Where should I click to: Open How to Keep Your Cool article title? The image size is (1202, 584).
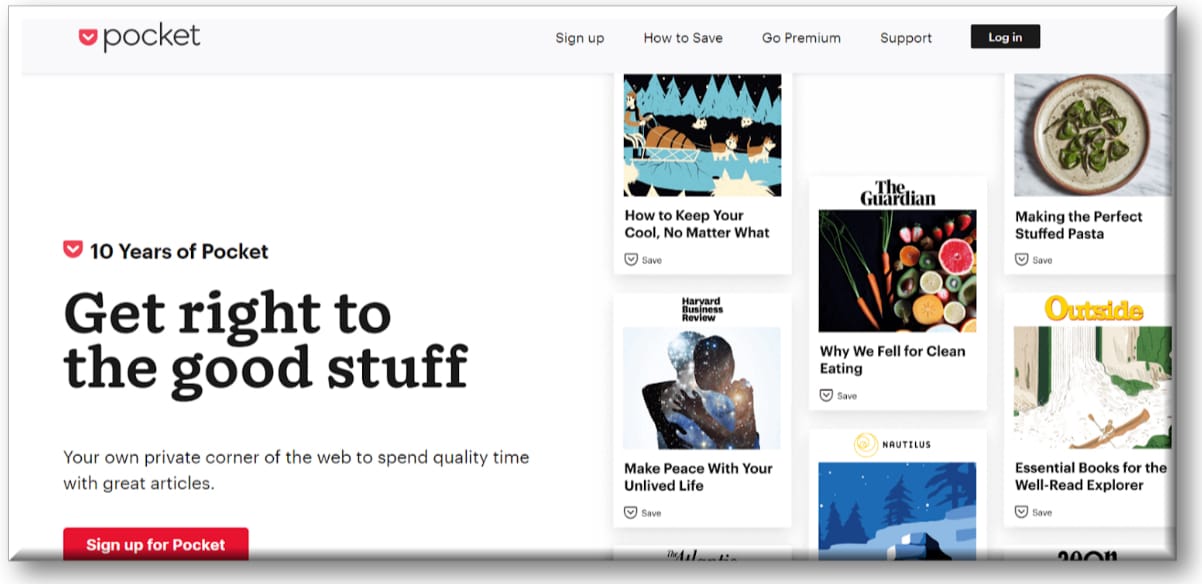[x=697, y=224]
